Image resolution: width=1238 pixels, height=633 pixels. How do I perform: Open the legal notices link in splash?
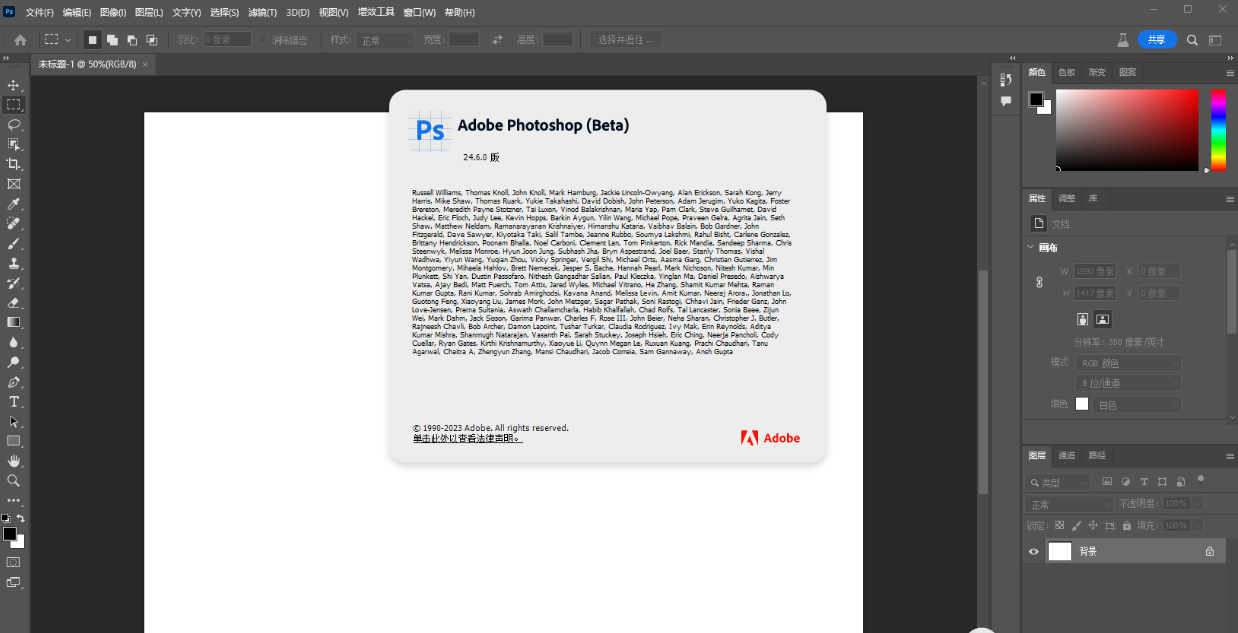(x=467, y=438)
